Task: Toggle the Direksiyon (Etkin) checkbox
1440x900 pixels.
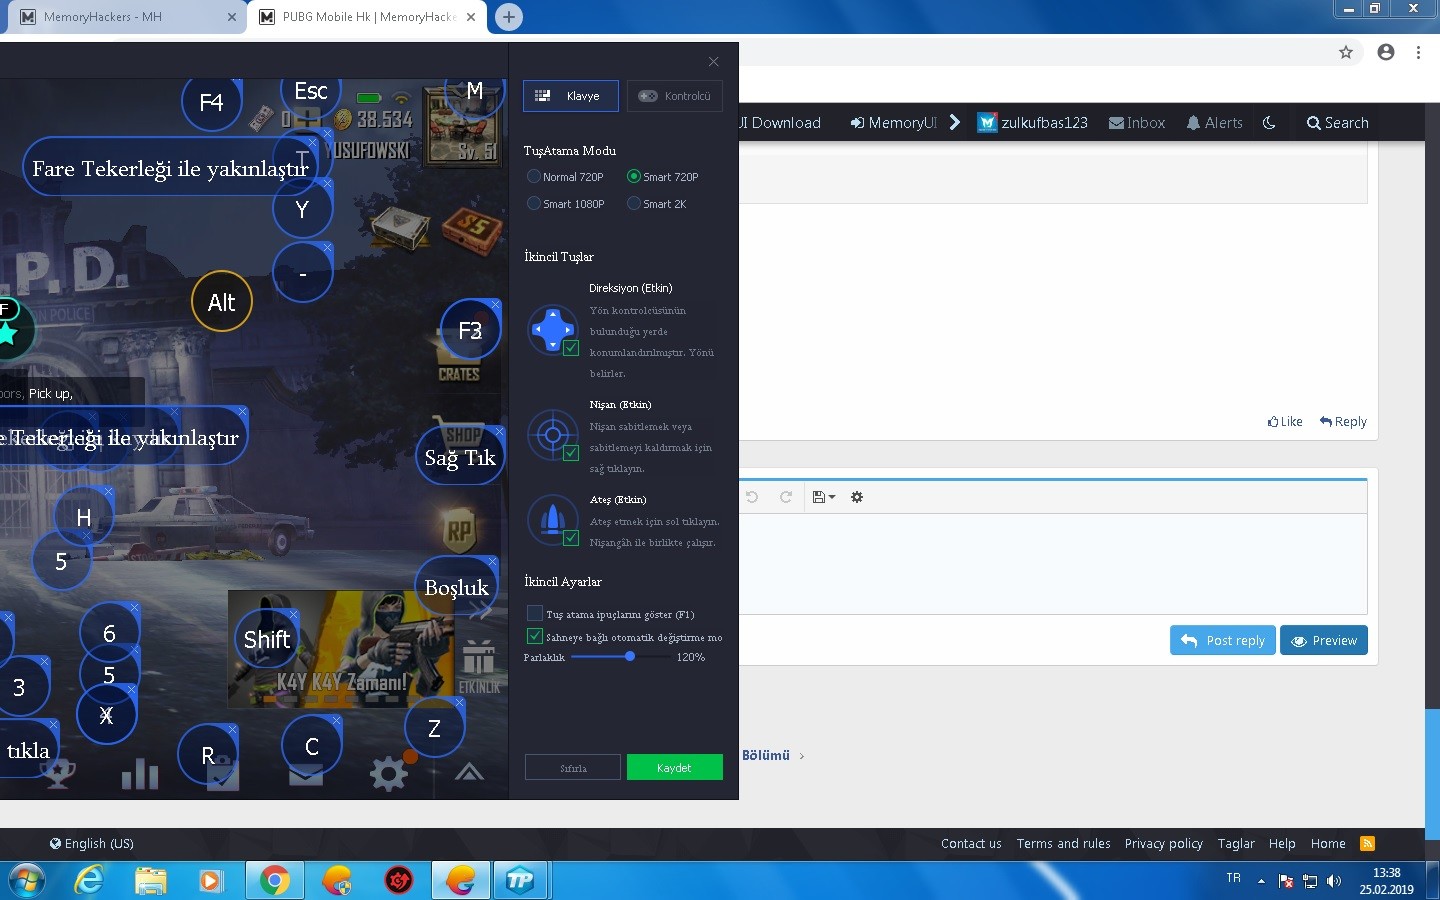Action: coord(571,348)
